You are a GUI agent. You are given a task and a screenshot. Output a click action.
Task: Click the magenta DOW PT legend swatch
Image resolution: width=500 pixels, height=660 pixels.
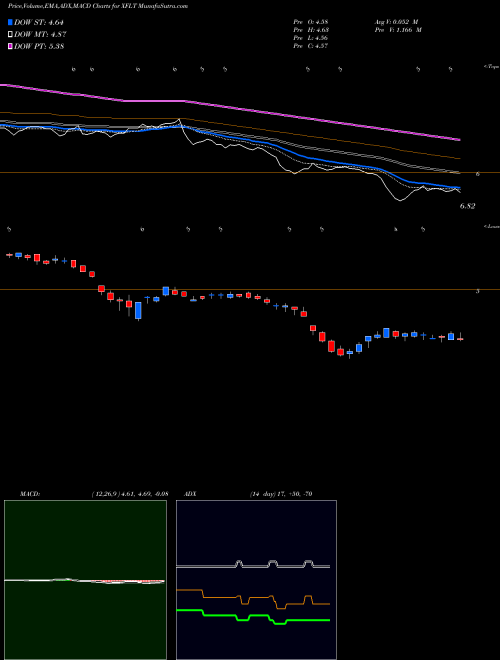tap(11, 46)
